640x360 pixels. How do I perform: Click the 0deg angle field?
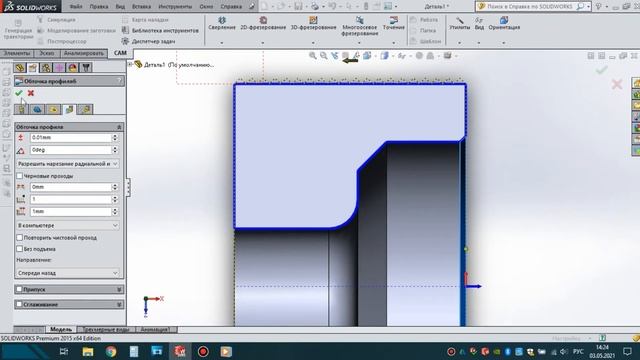pos(71,150)
